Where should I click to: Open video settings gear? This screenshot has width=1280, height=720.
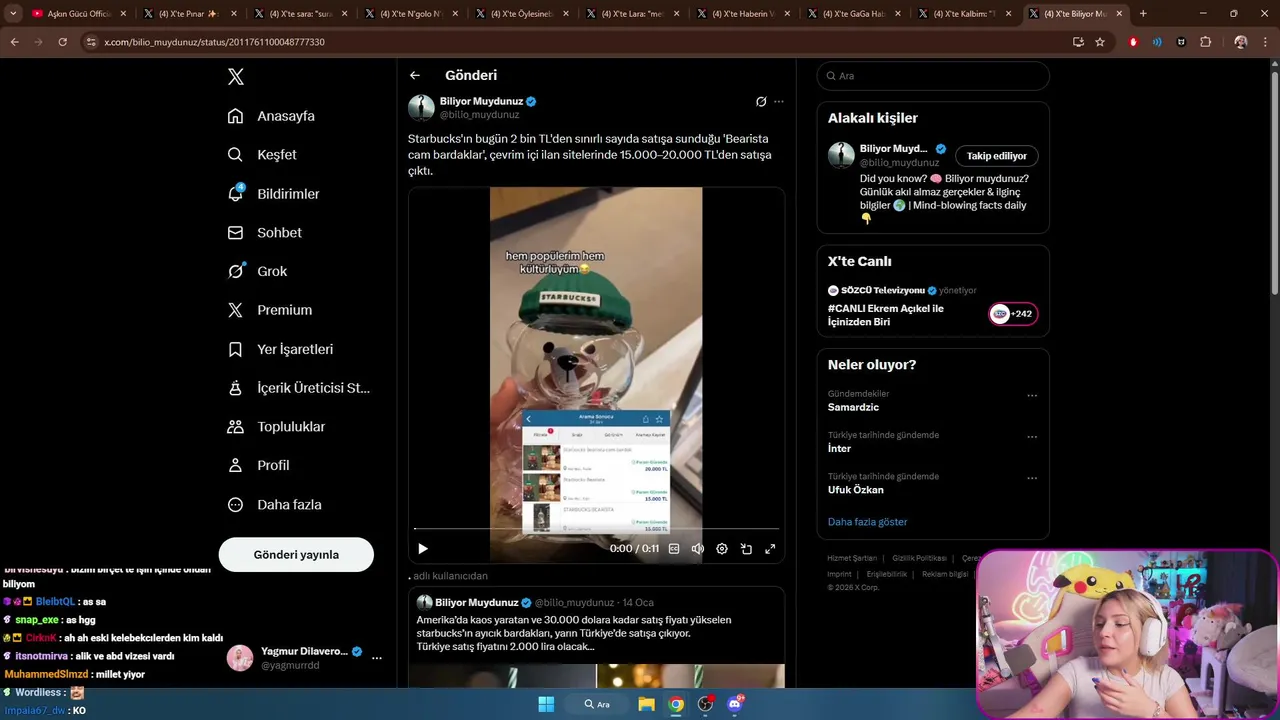722,548
